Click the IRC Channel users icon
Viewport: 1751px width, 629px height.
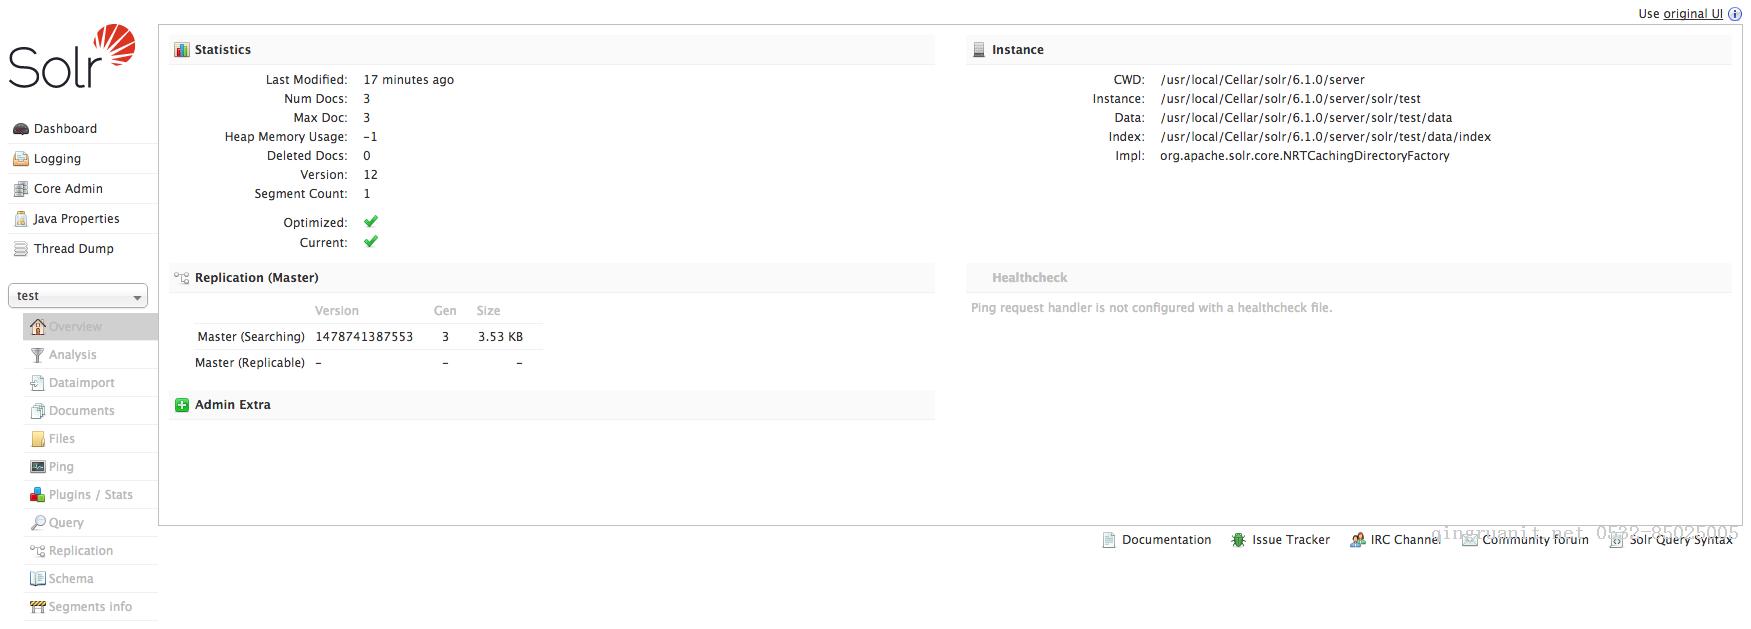[1357, 540]
